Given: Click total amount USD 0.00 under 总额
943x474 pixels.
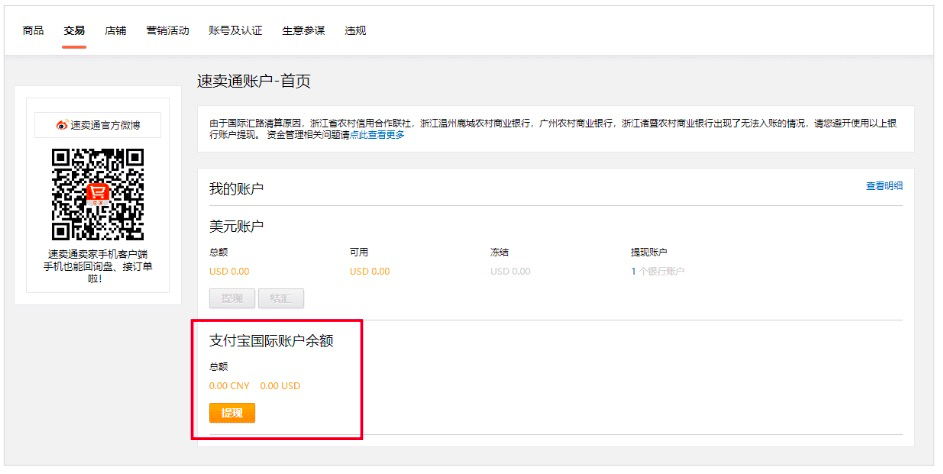Looking at the screenshot, I should coord(229,271).
